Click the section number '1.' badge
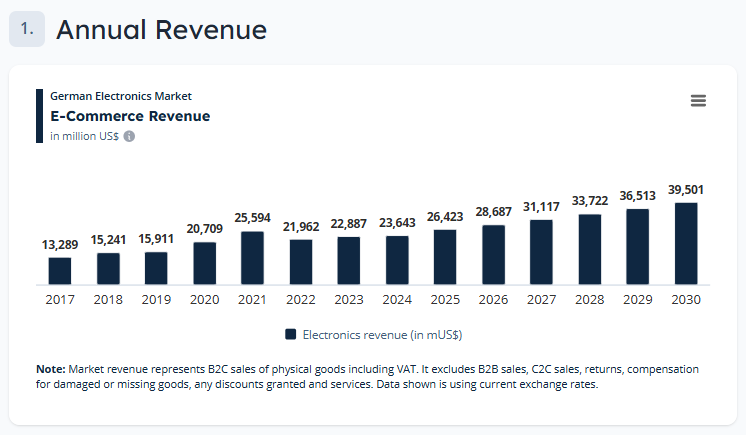This screenshot has width=746, height=435. tap(27, 30)
